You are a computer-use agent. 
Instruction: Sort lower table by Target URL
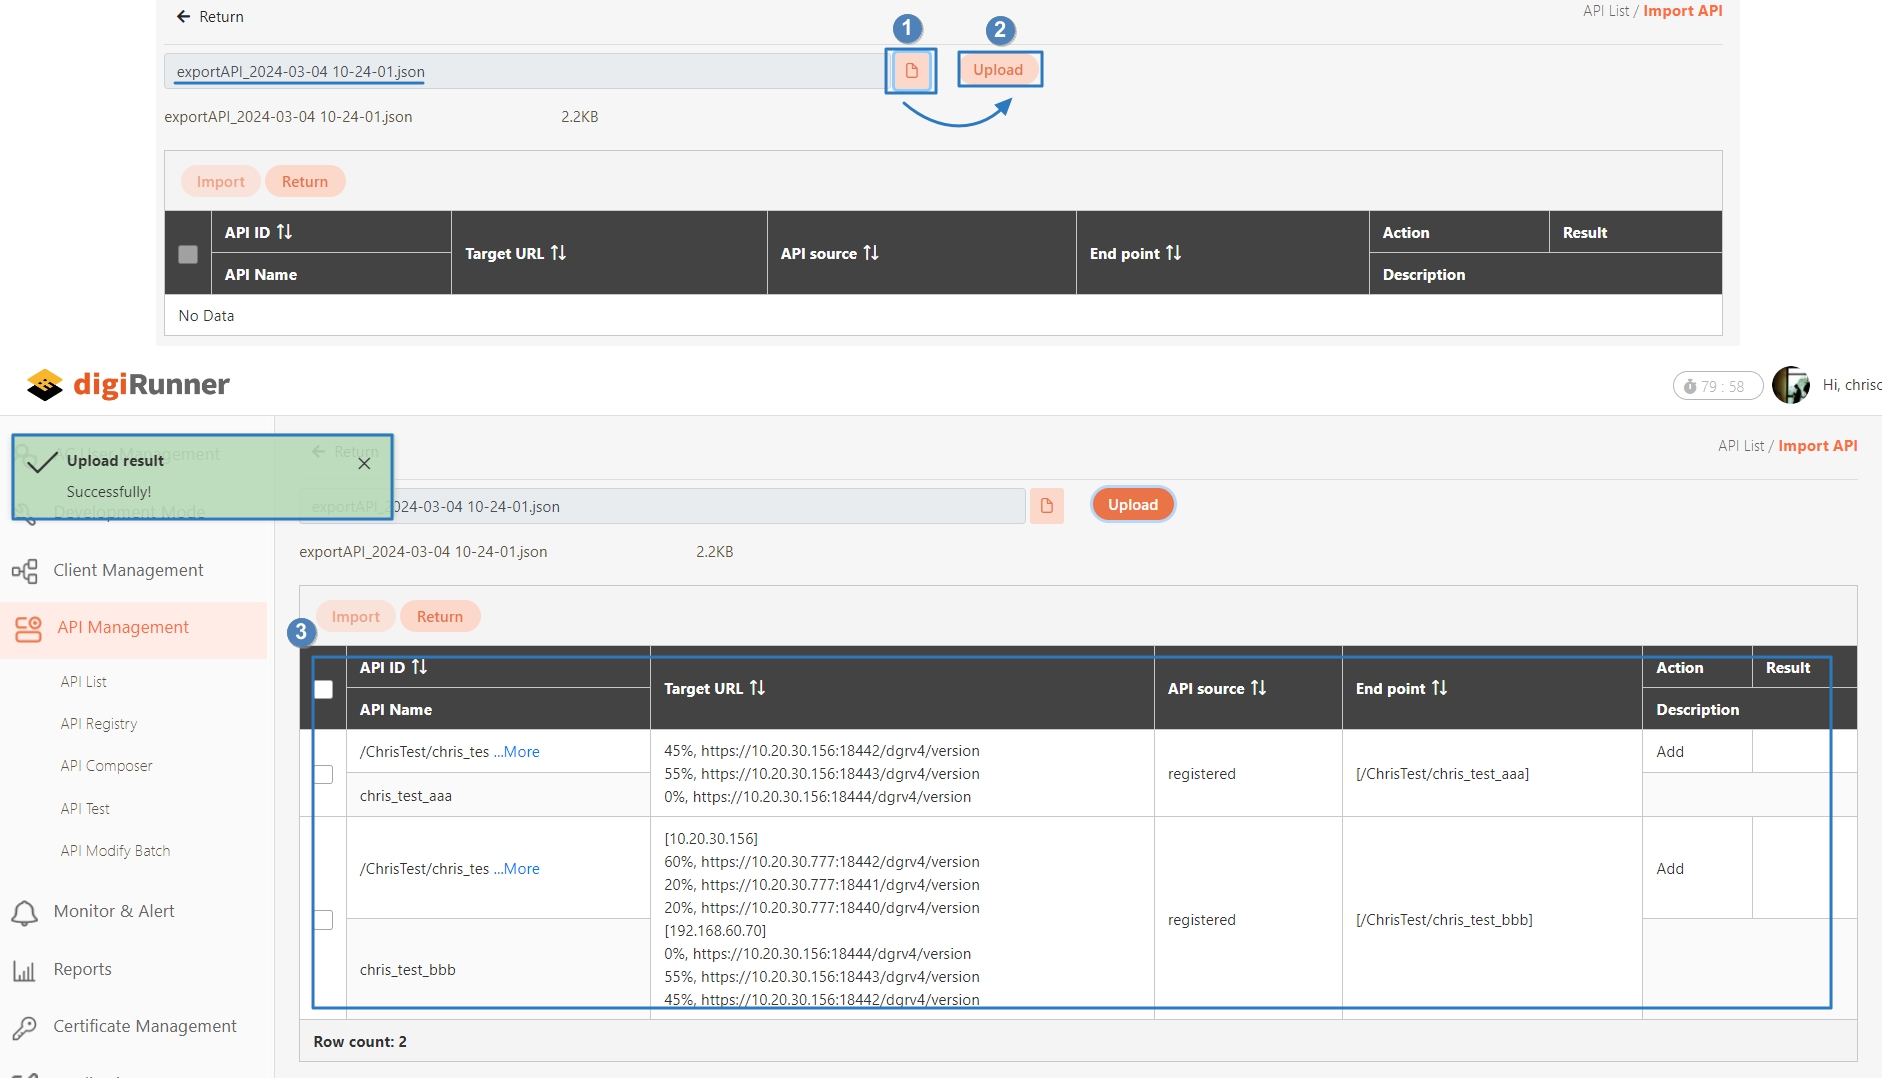click(x=757, y=688)
